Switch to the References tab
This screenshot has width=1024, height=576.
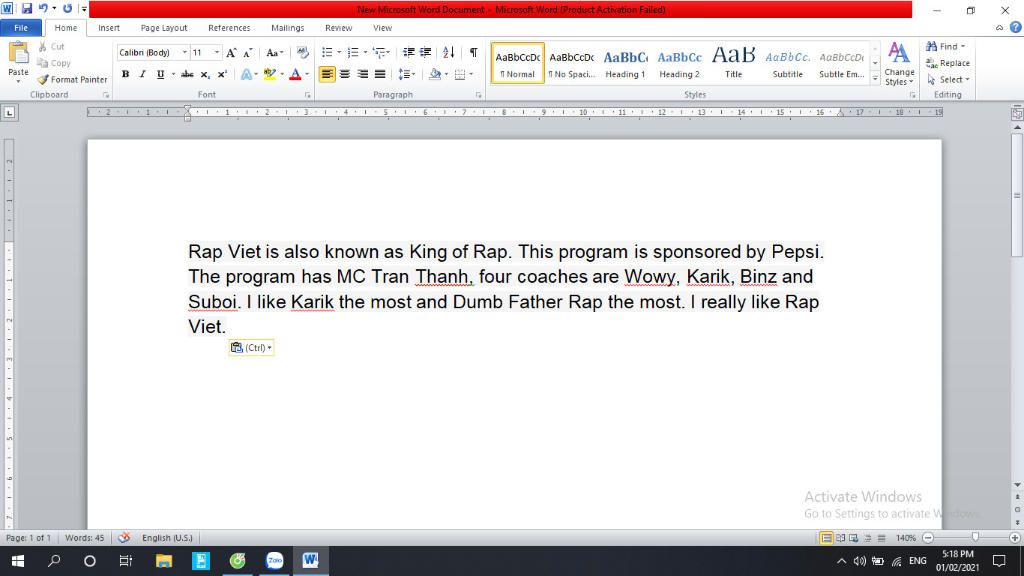pos(229,28)
